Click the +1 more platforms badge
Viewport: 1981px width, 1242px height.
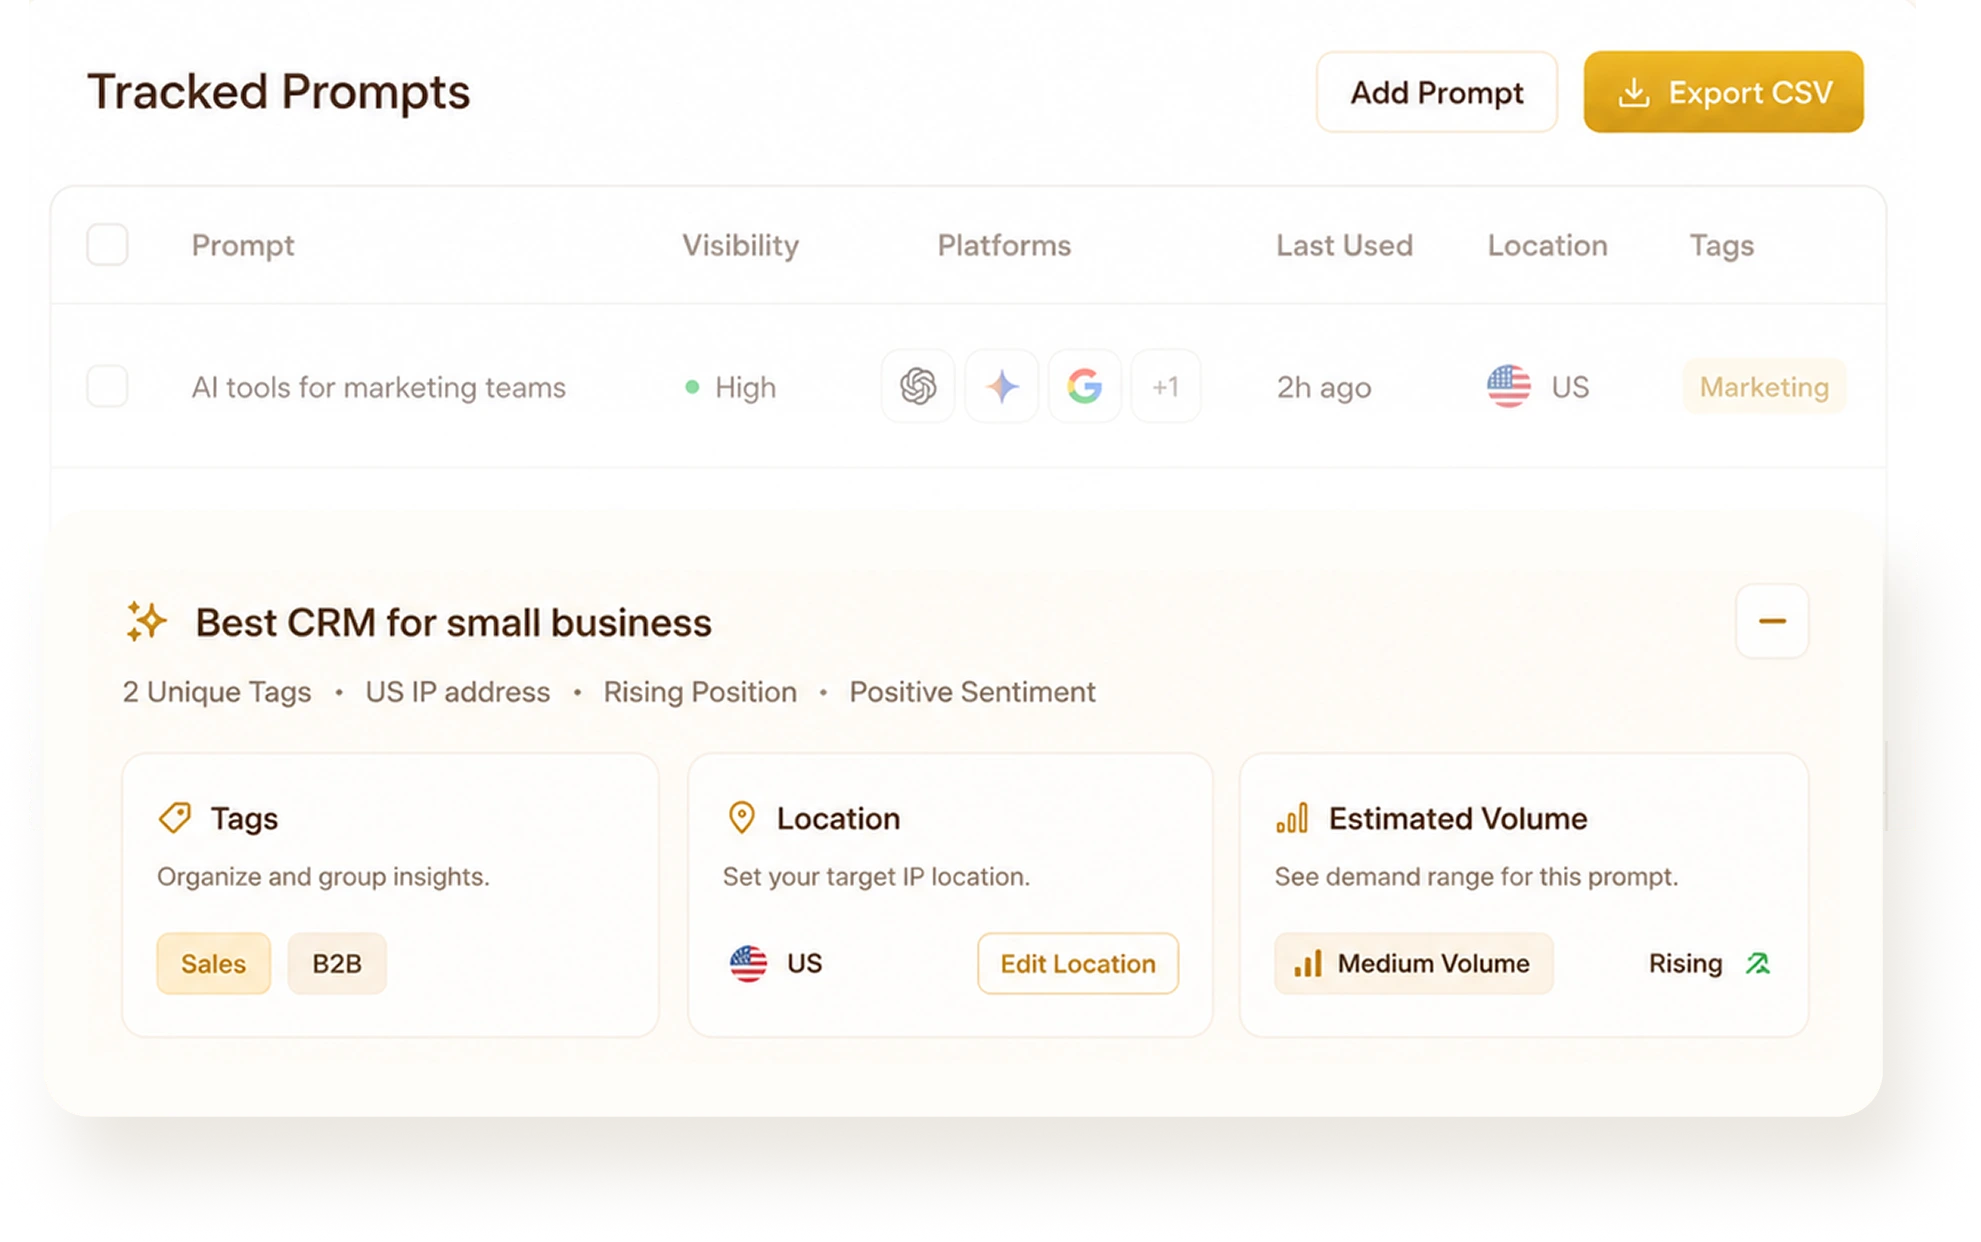(x=1165, y=386)
